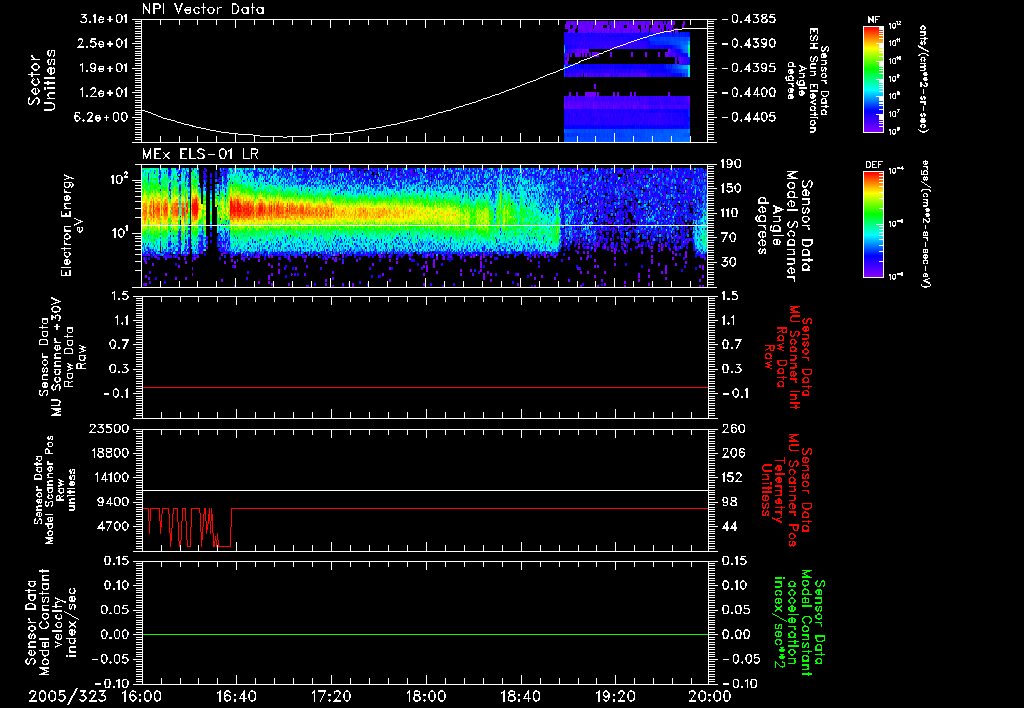1024x708 pixels.
Task: Click the '14100' scanner position tick
Action: coord(108,477)
